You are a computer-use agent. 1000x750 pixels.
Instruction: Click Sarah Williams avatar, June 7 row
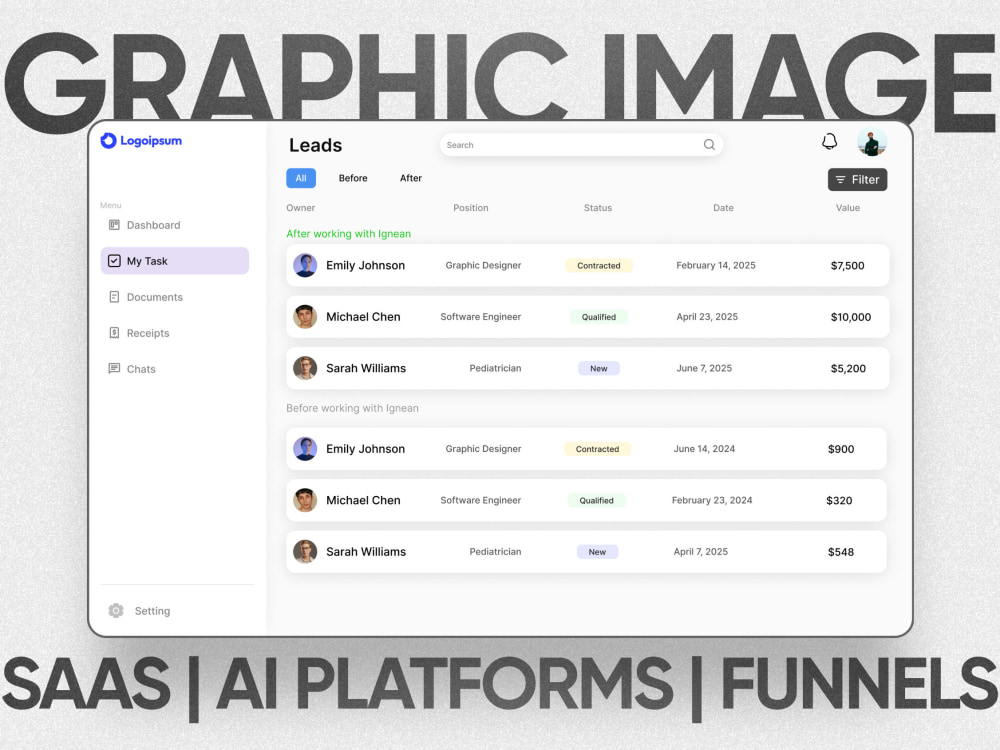pos(305,368)
